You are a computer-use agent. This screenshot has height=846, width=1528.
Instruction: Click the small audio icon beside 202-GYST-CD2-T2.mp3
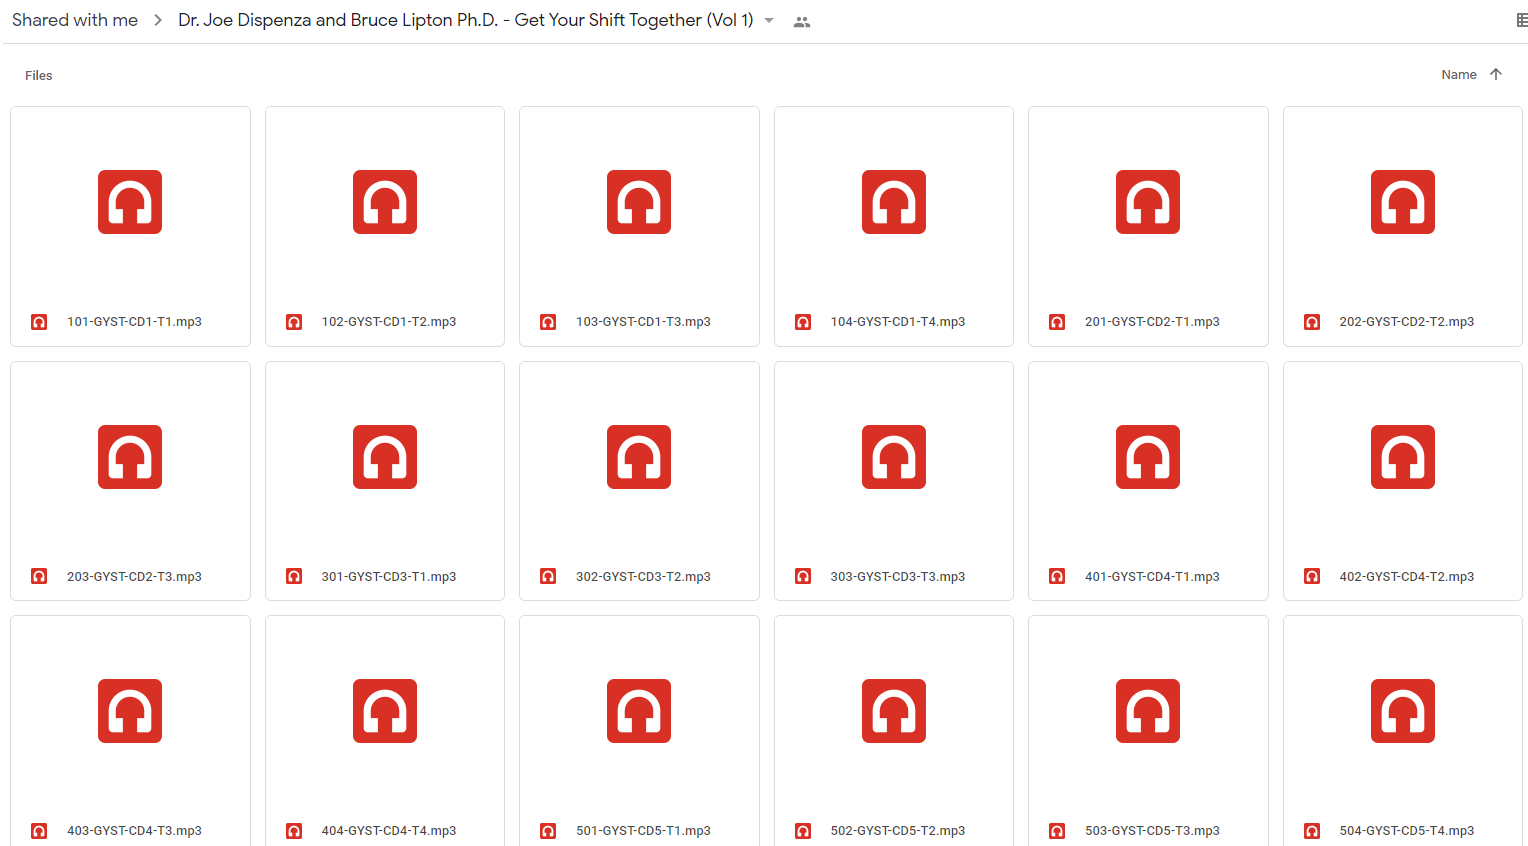pos(1312,322)
